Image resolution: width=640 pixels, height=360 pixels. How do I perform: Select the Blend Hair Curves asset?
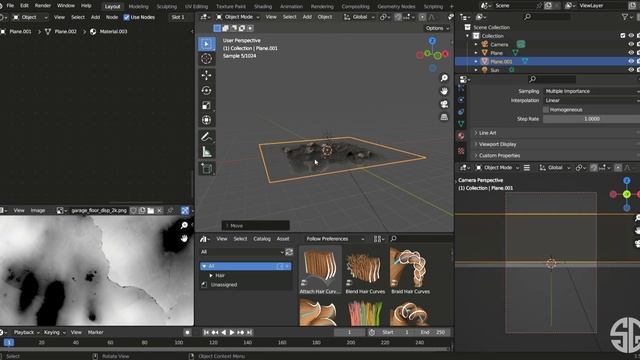[365, 271]
